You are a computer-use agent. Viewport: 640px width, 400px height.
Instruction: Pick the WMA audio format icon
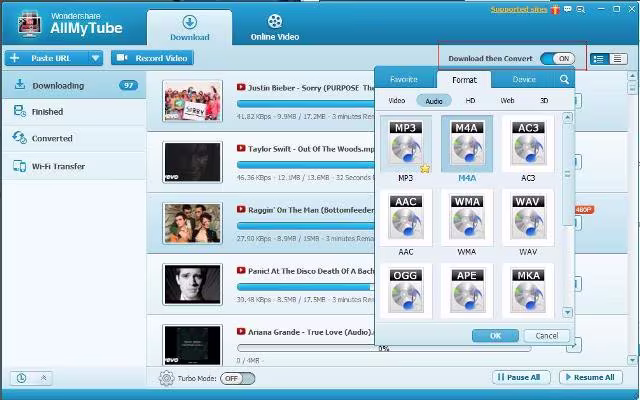pyautogui.click(x=467, y=218)
